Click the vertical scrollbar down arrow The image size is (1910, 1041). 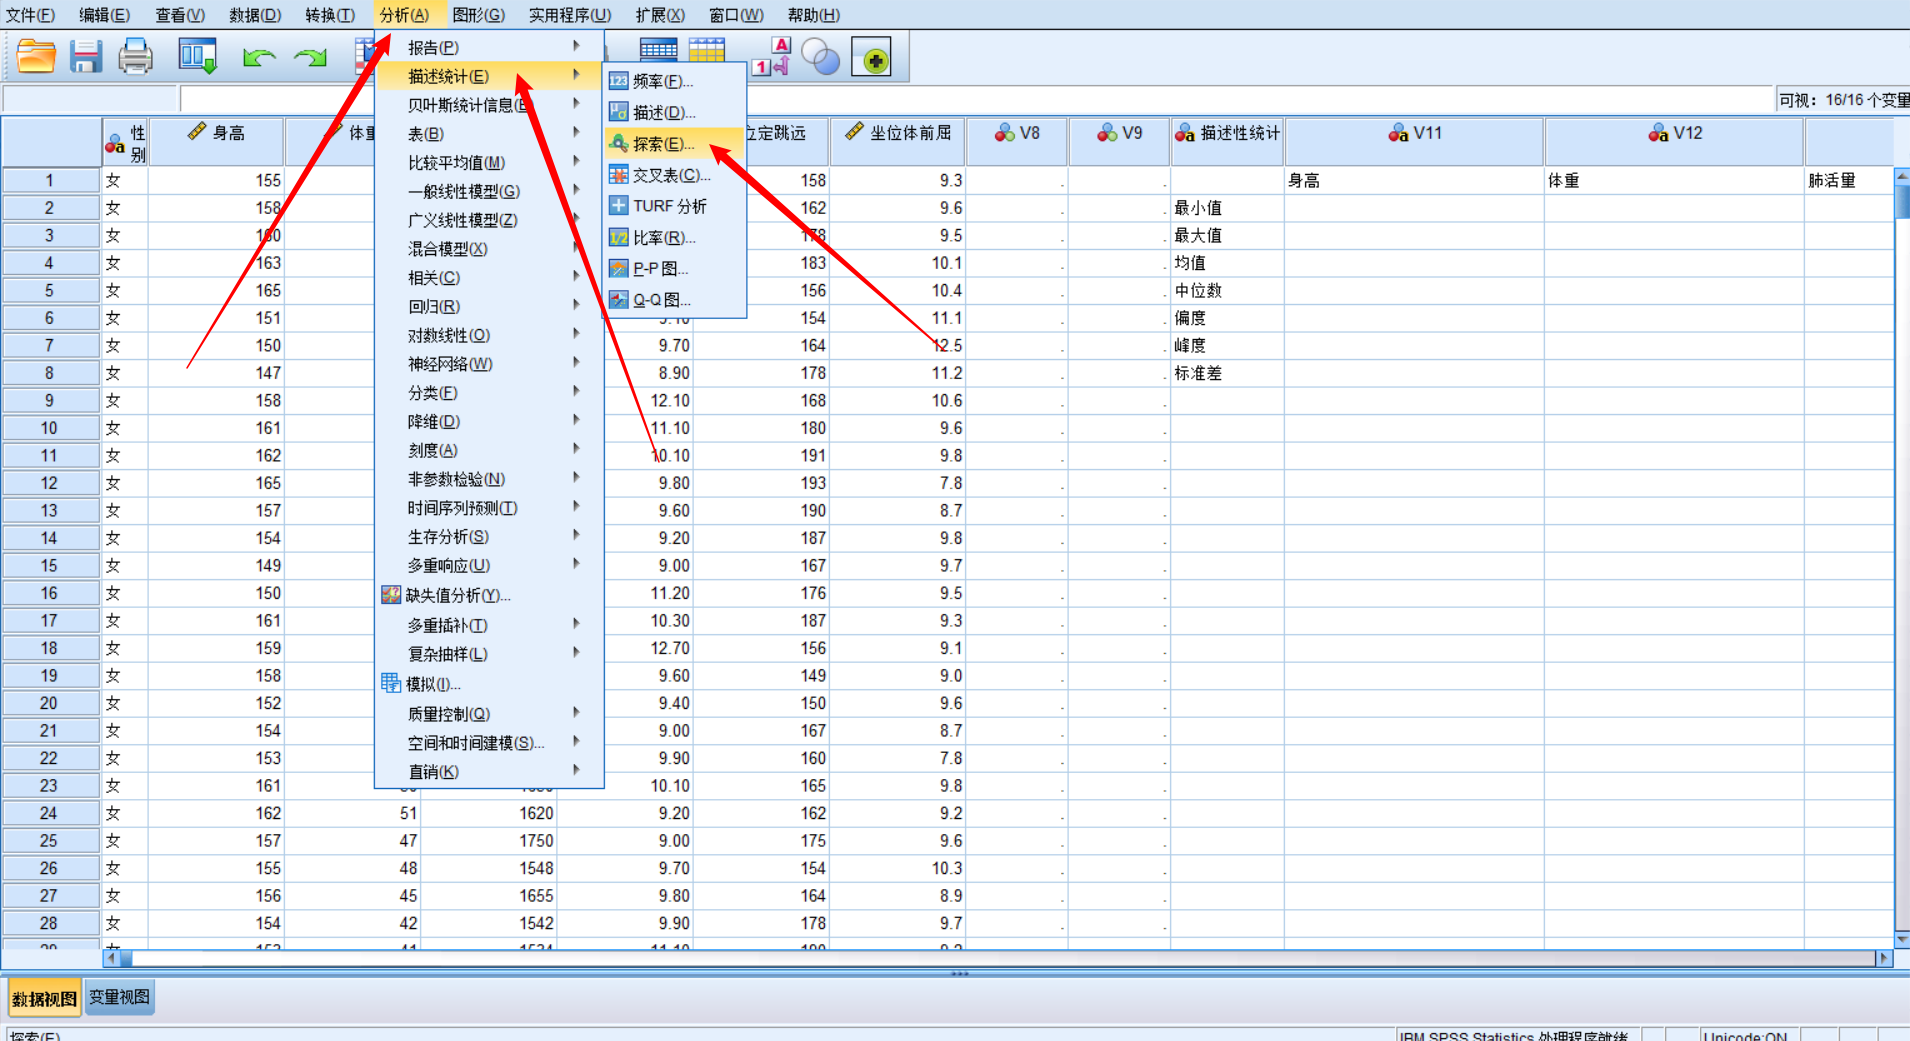coord(1901,941)
